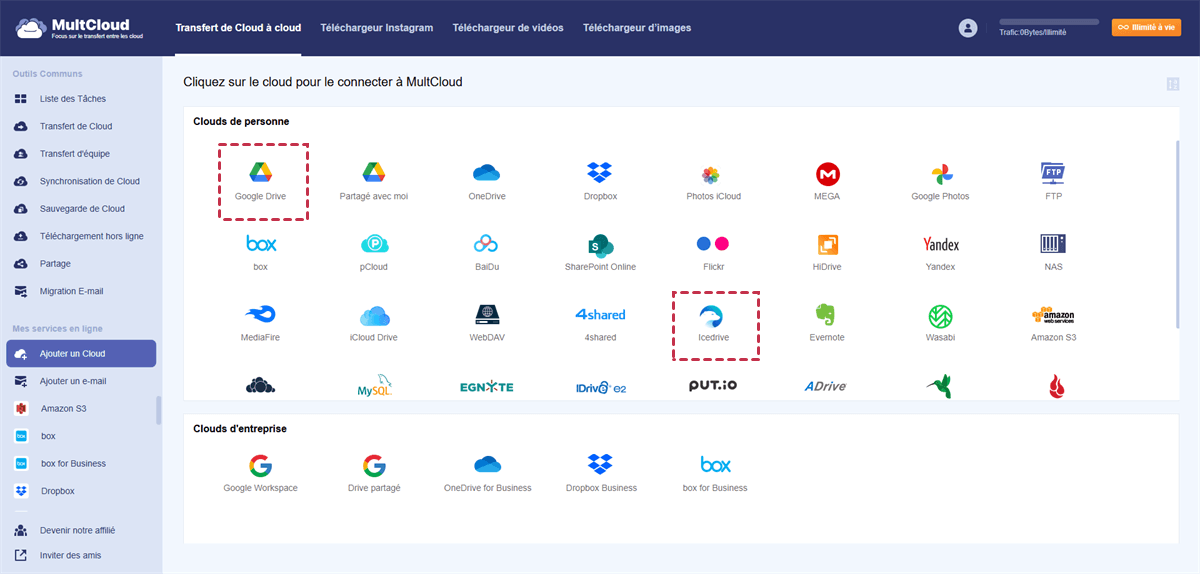
Task: Connect Icedrive cloud
Action: (713, 322)
